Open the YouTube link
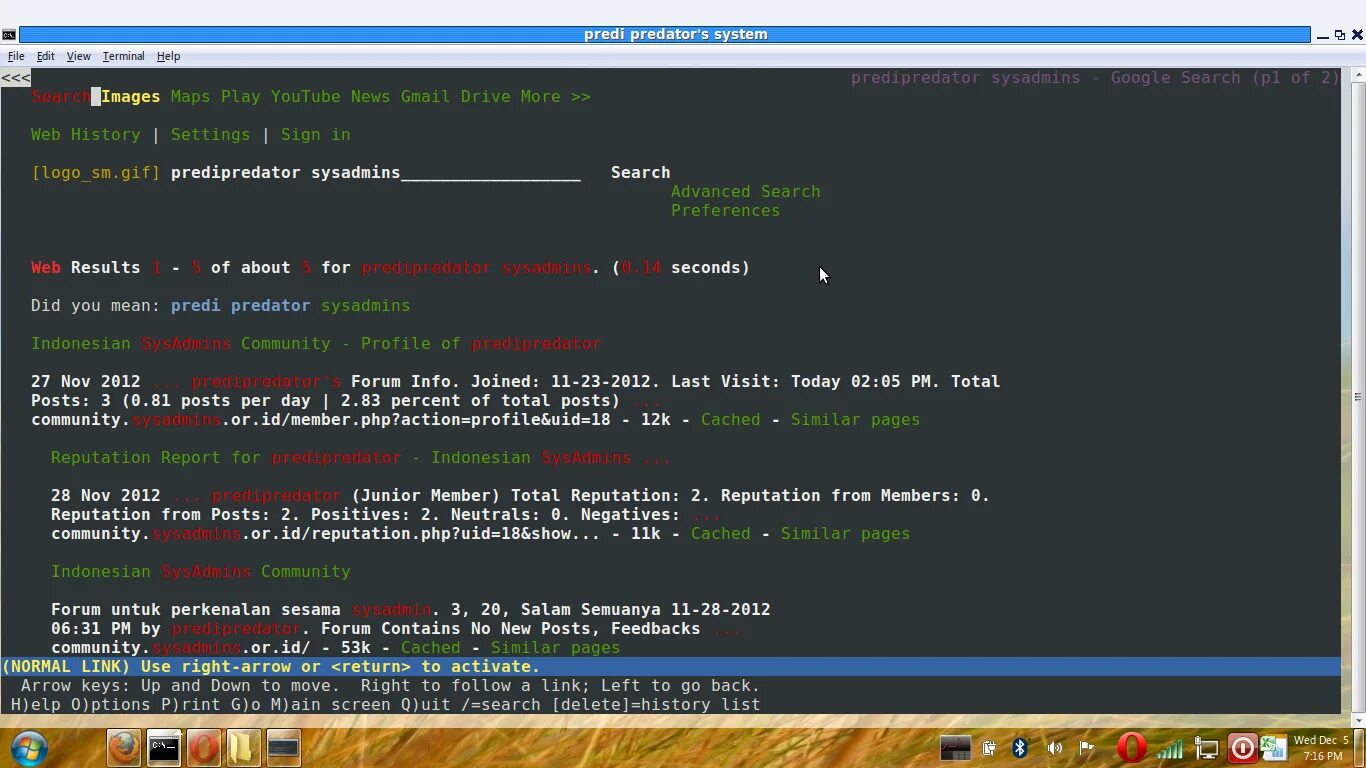The image size is (1366, 768). click(305, 97)
